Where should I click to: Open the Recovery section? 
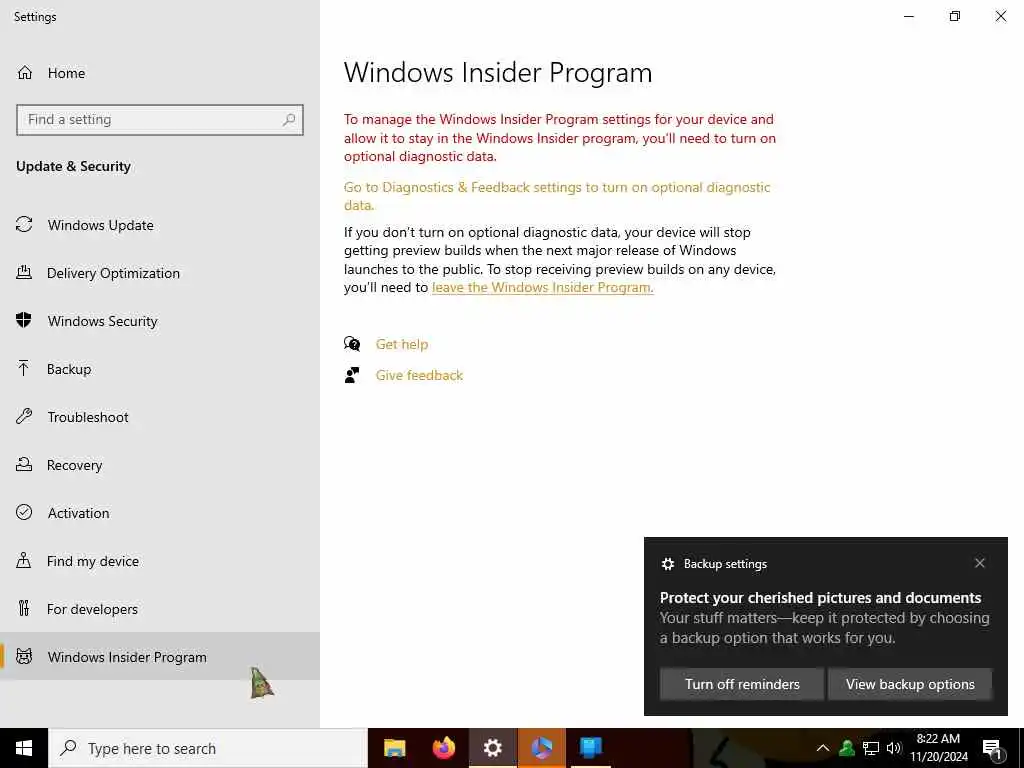tap(160, 465)
